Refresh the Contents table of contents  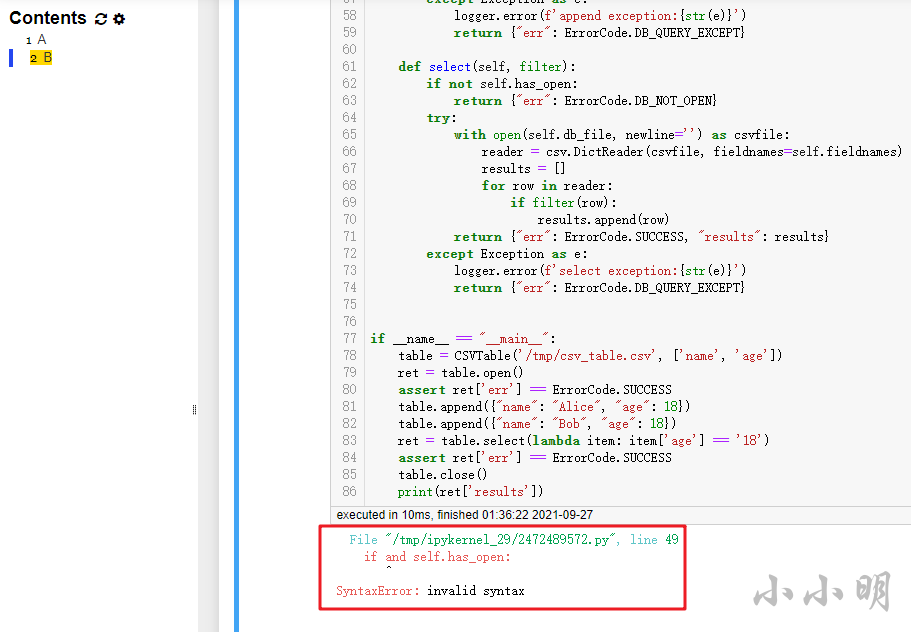point(101,19)
